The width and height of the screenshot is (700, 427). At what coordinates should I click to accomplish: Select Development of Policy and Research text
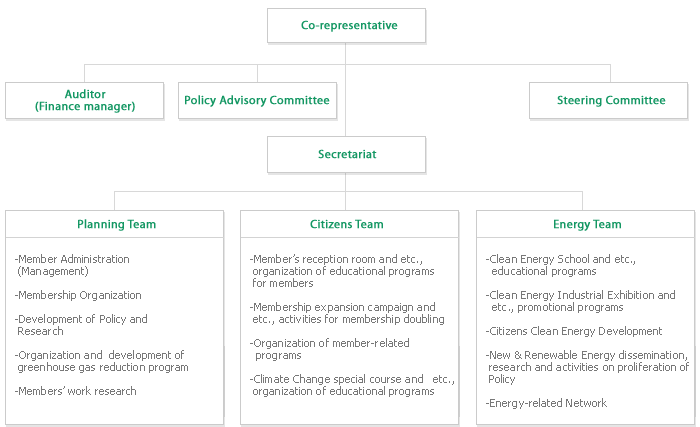(81, 325)
